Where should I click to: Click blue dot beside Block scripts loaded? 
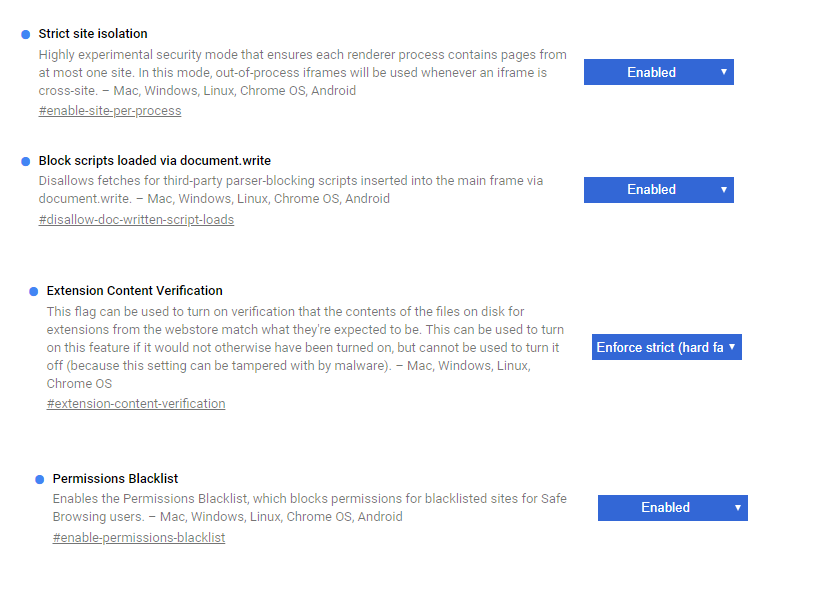26,161
